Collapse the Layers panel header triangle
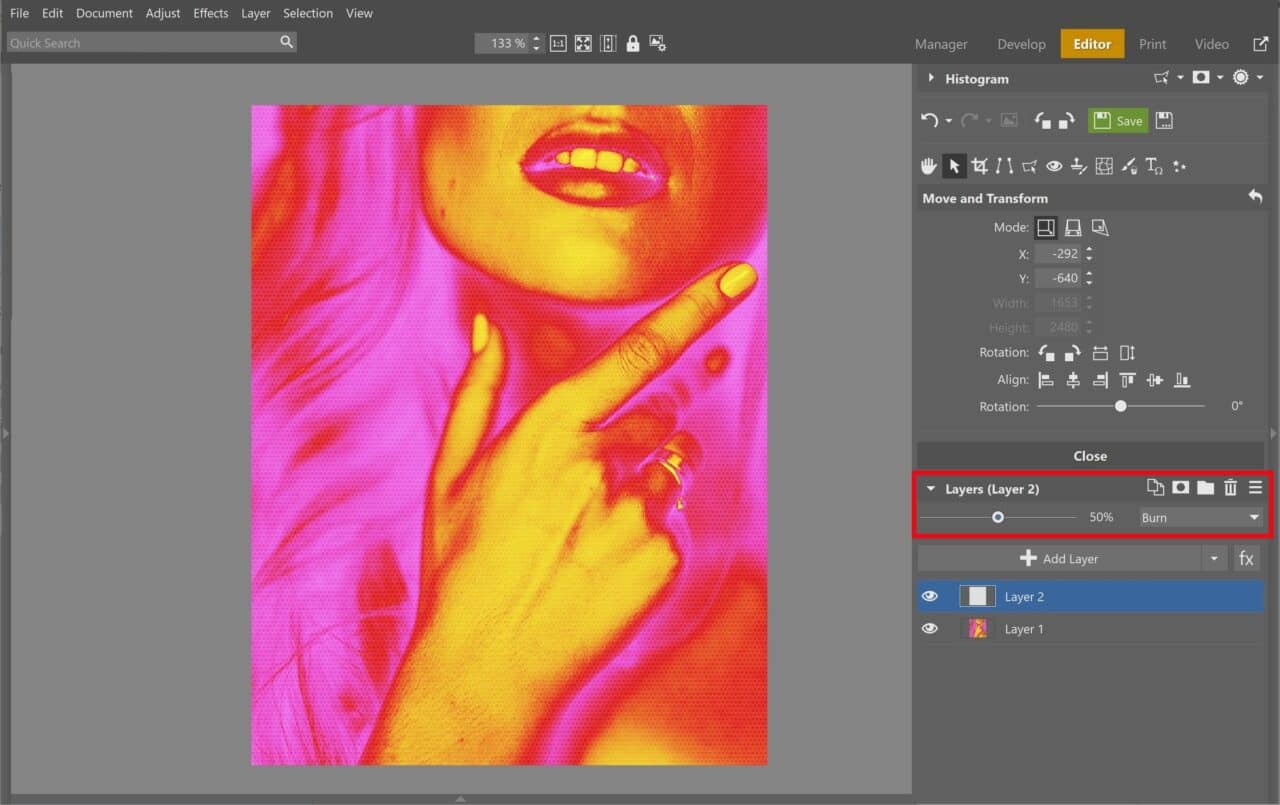Screen dimensions: 1280x805 (x=930, y=488)
